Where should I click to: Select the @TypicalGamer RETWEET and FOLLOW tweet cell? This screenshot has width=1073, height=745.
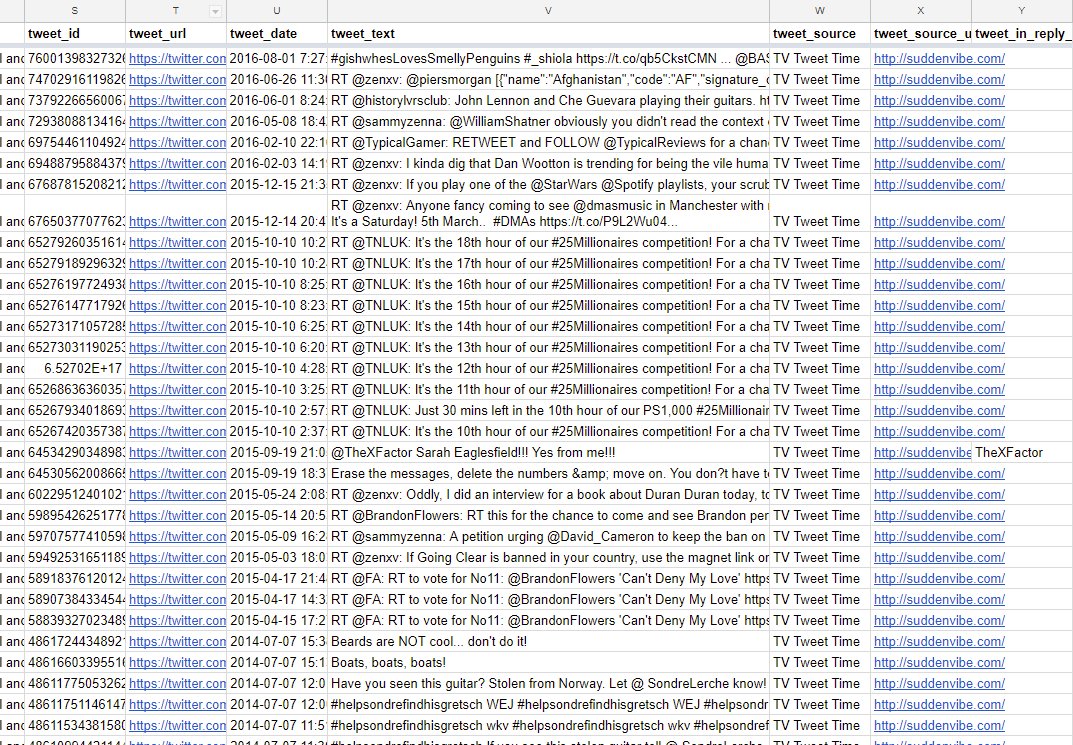pos(548,142)
